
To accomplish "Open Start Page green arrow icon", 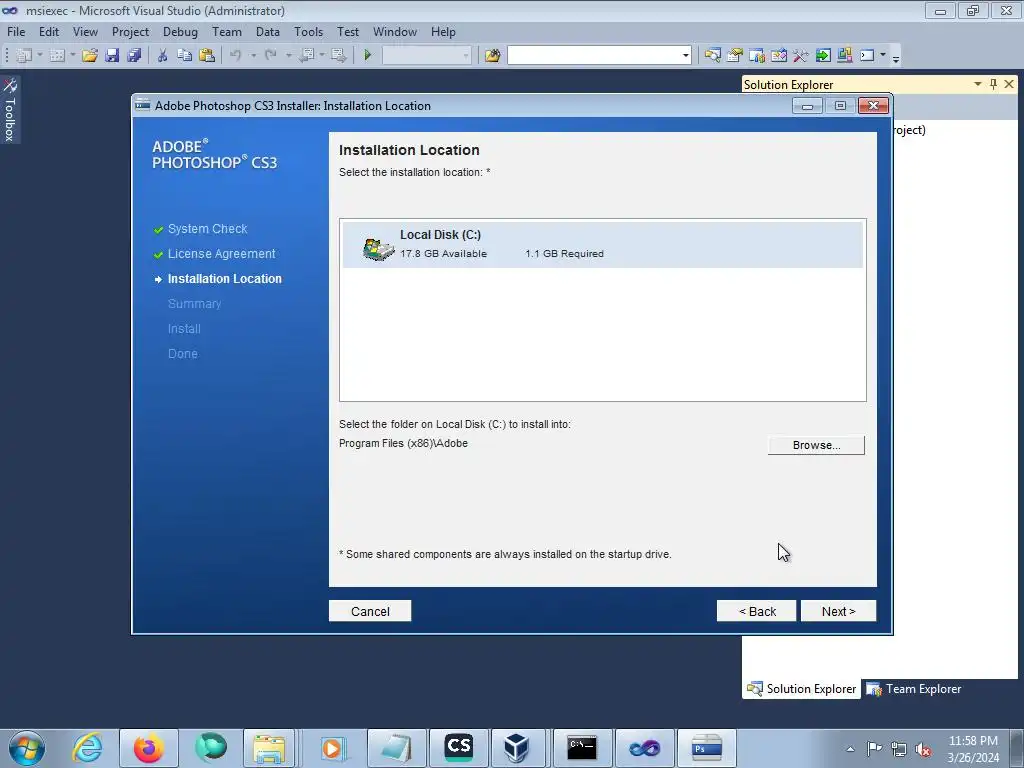I will click(823, 56).
